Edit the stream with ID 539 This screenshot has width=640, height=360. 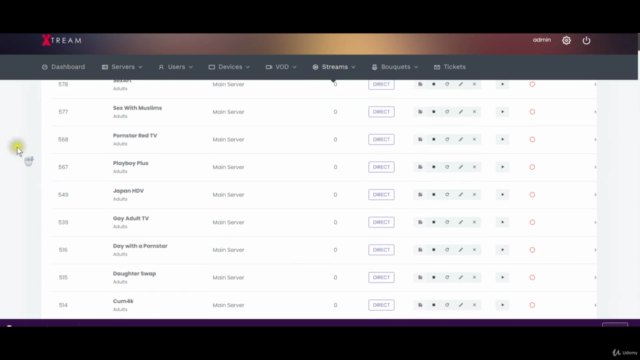click(461, 222)
